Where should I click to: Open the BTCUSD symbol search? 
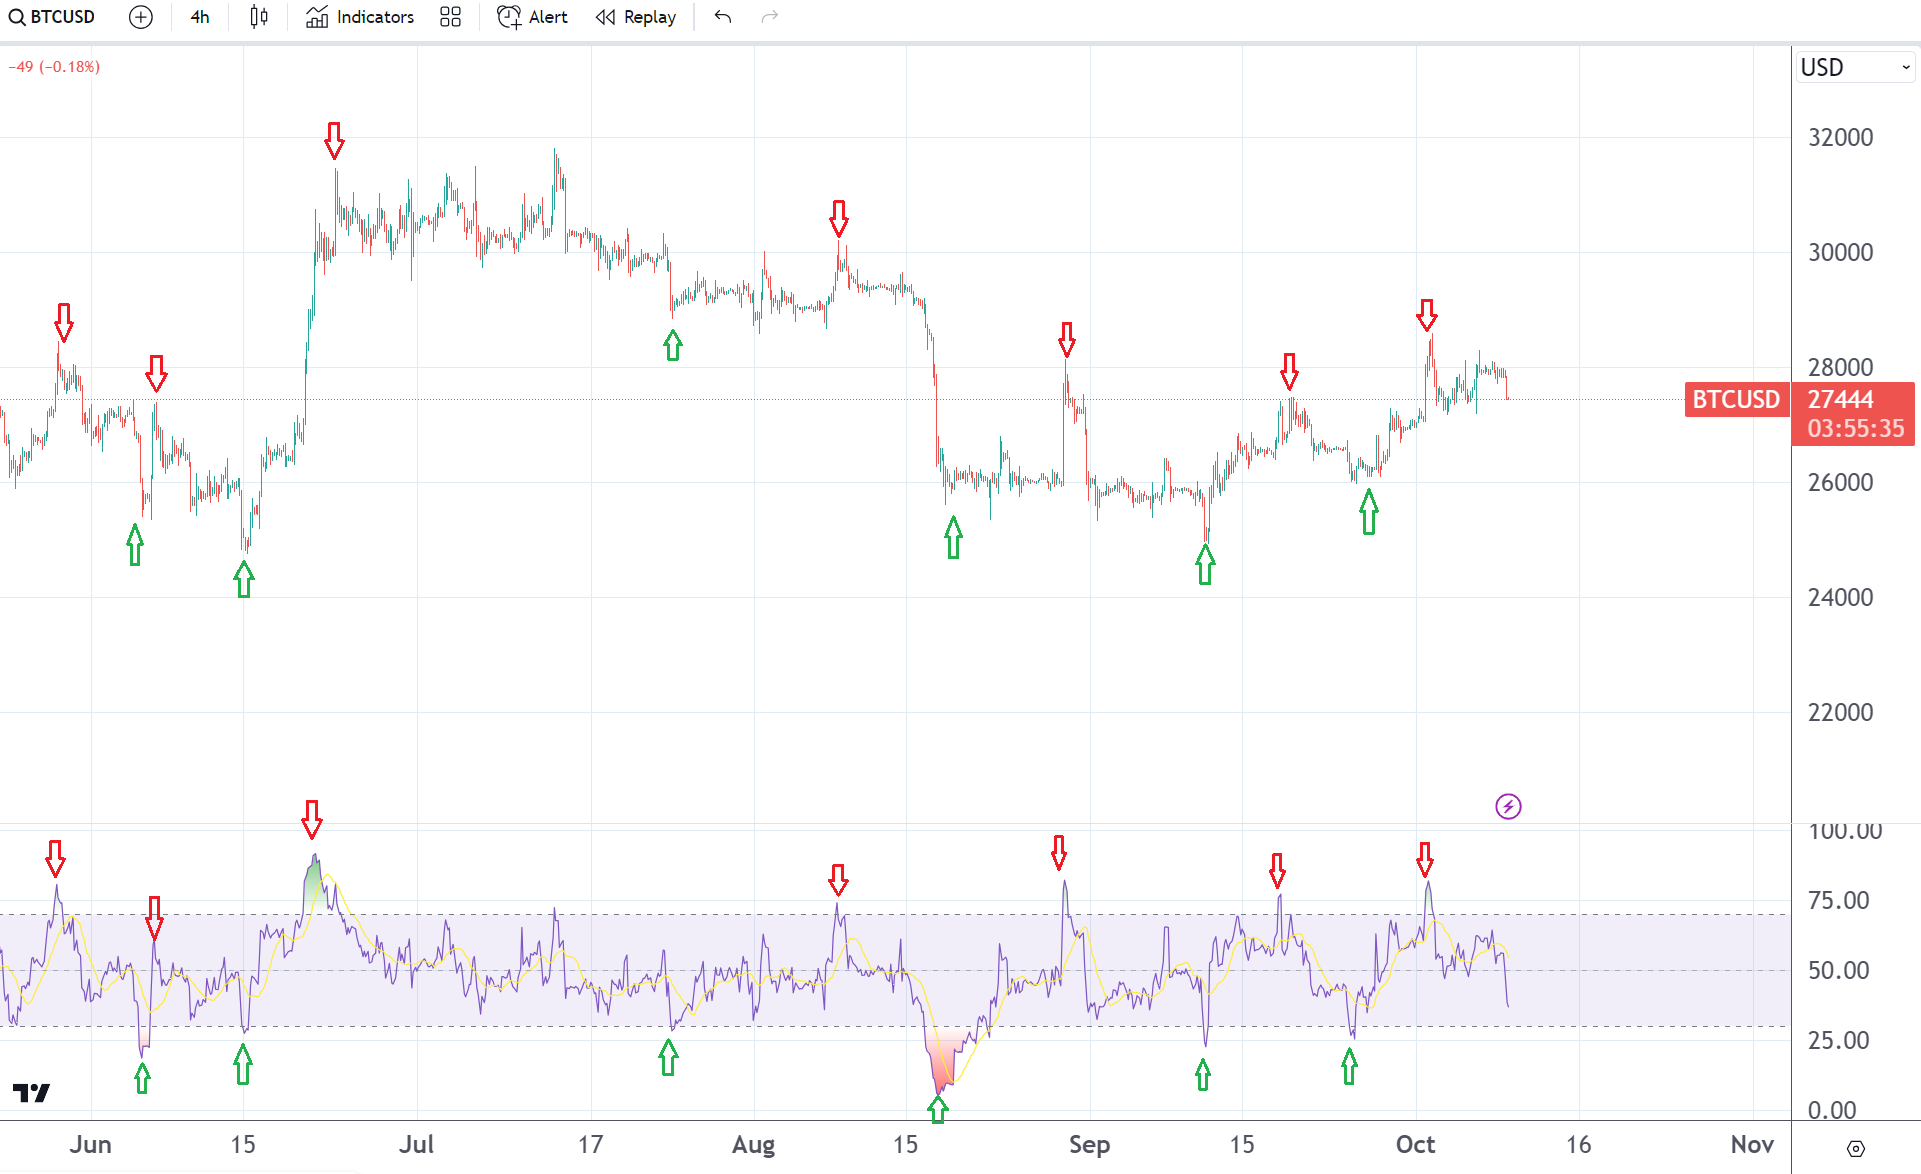point(52,17)
